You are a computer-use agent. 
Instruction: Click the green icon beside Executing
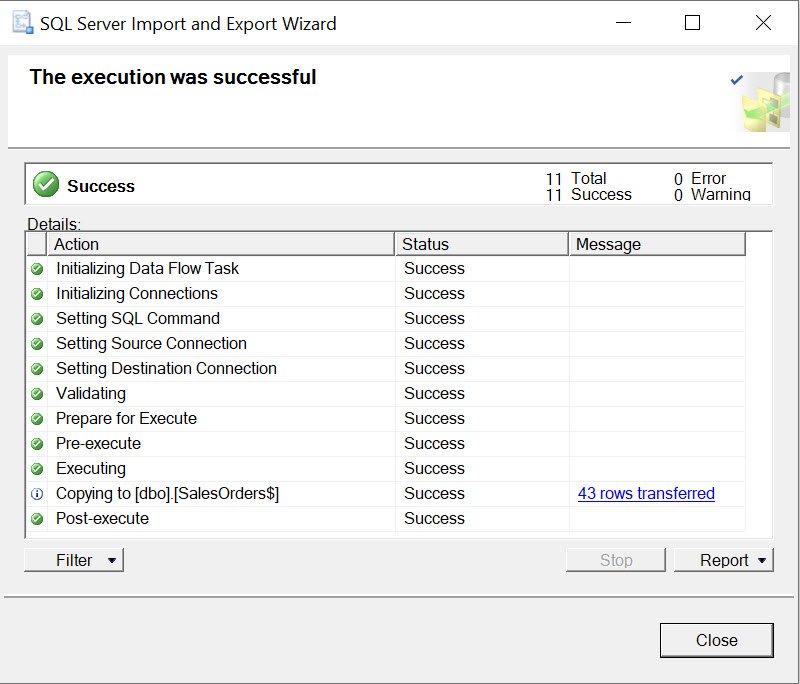coord(37,468)
